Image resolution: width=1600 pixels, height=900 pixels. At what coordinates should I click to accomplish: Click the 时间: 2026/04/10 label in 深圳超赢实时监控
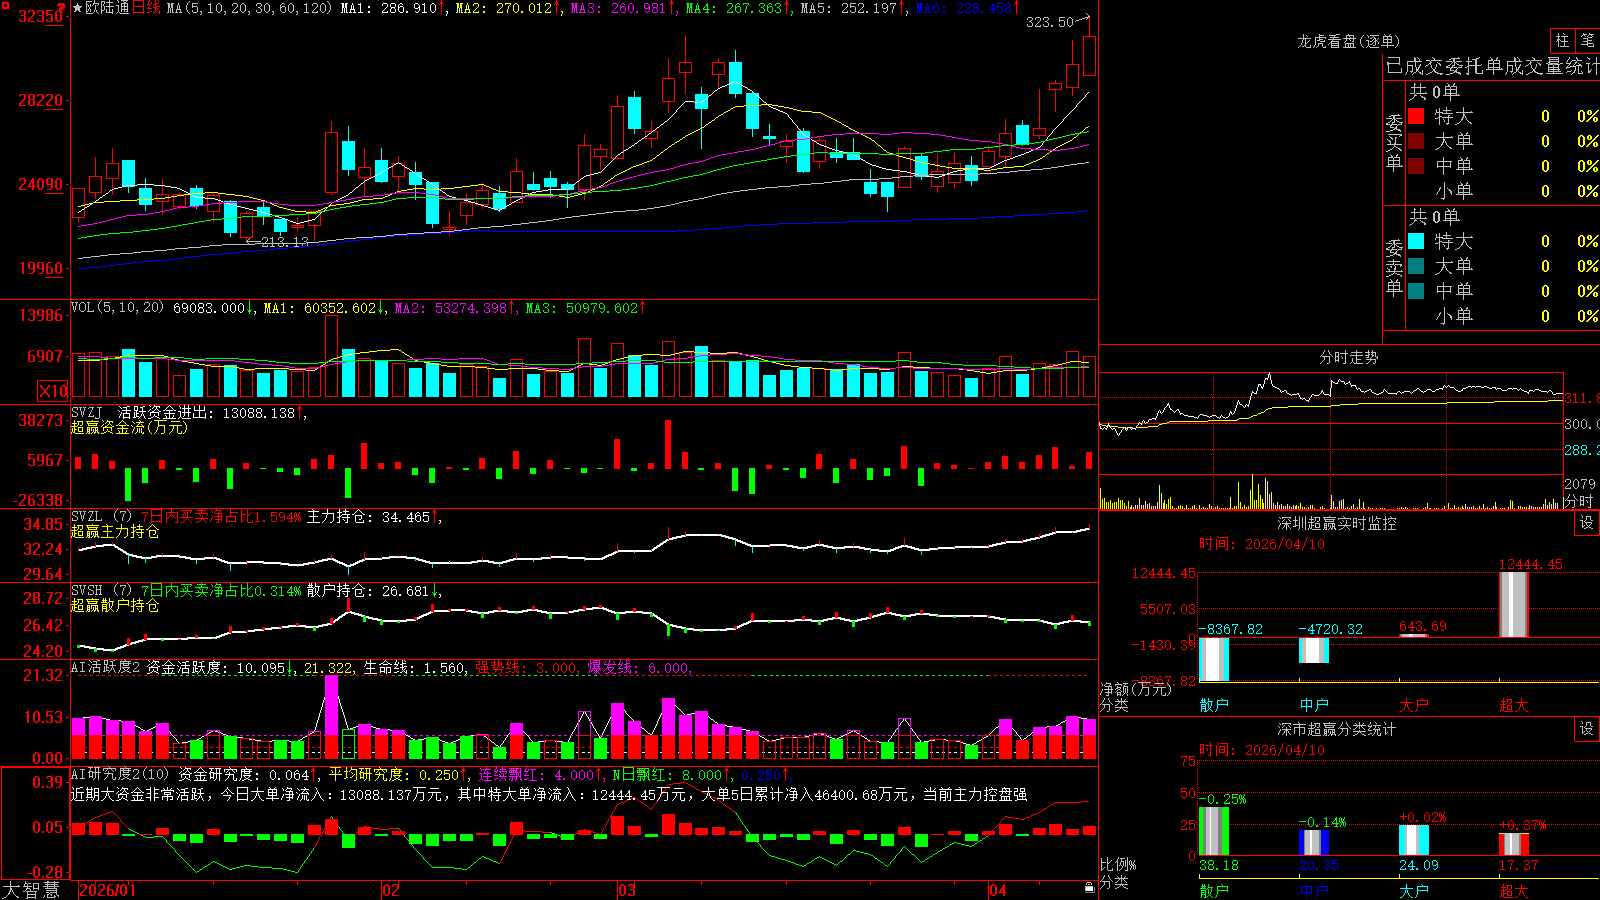point(1262,544)
